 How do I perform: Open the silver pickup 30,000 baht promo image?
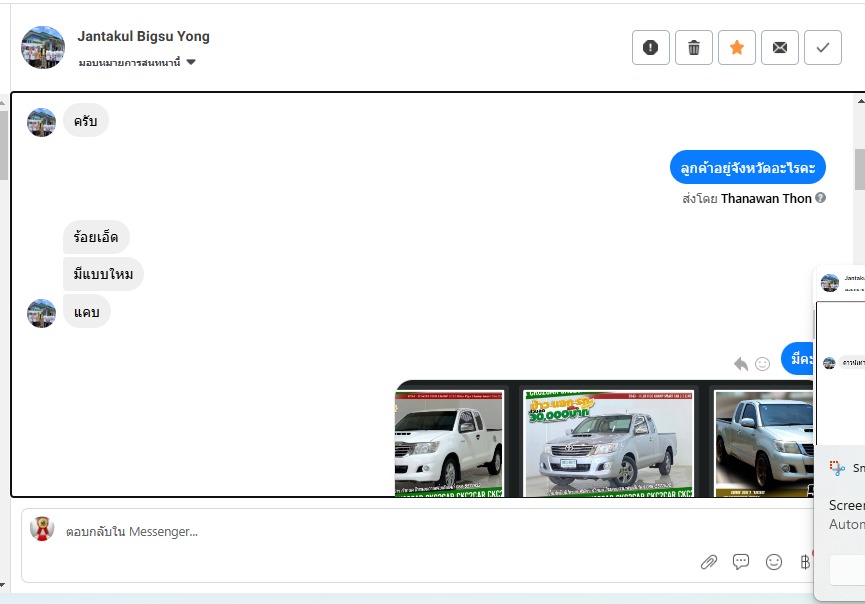click(608, 443)
